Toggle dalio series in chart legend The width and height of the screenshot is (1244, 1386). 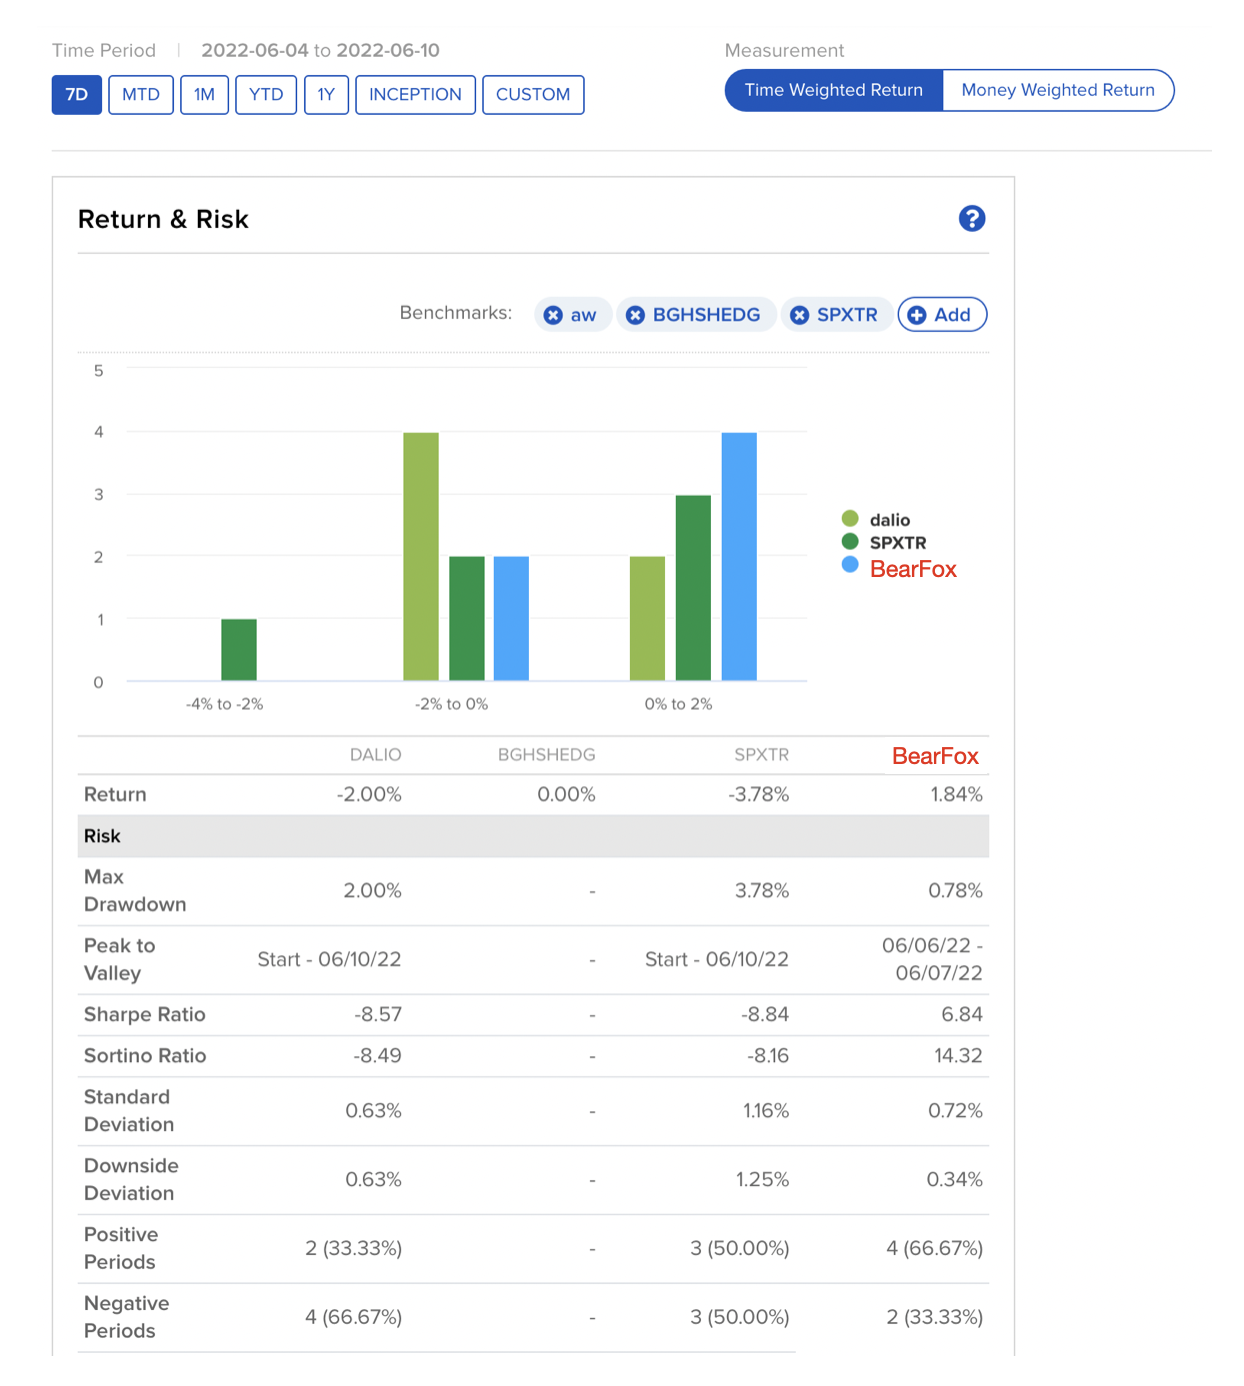pyautogui.click(x=888, y=519)
